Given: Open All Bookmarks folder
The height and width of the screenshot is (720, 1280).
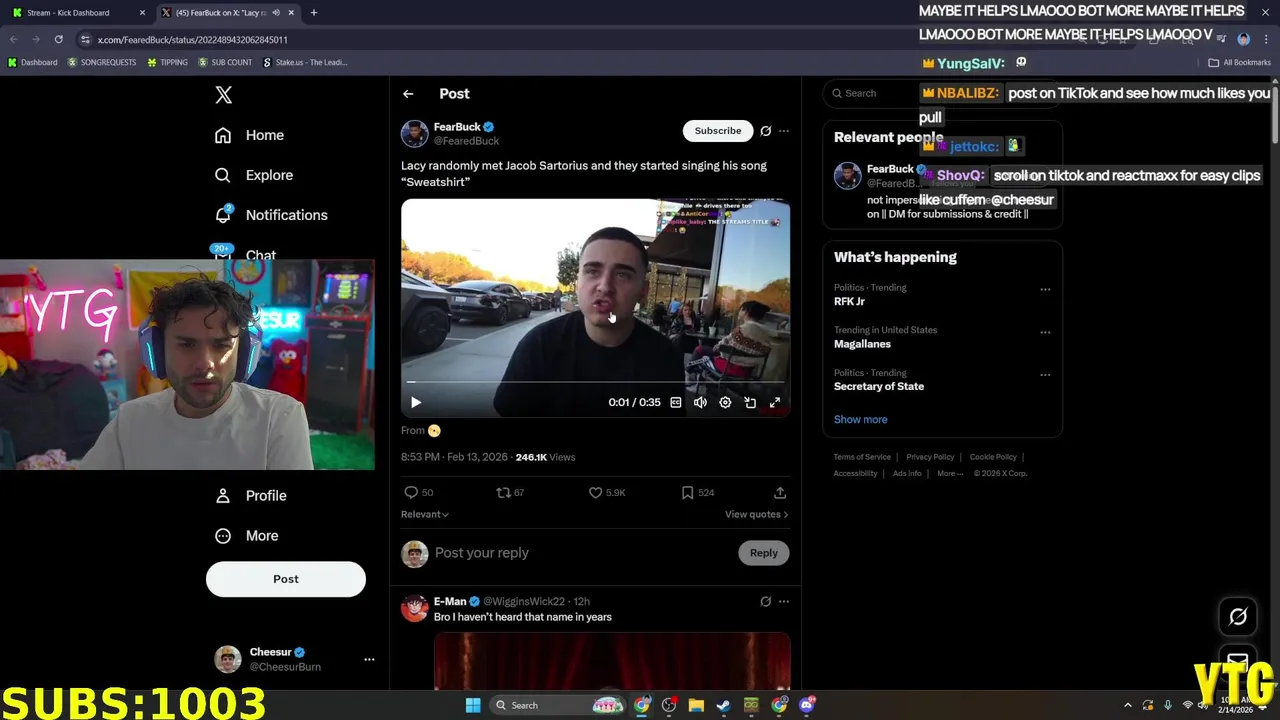Looking at the screenshot, I should [x=1240, y=62].
